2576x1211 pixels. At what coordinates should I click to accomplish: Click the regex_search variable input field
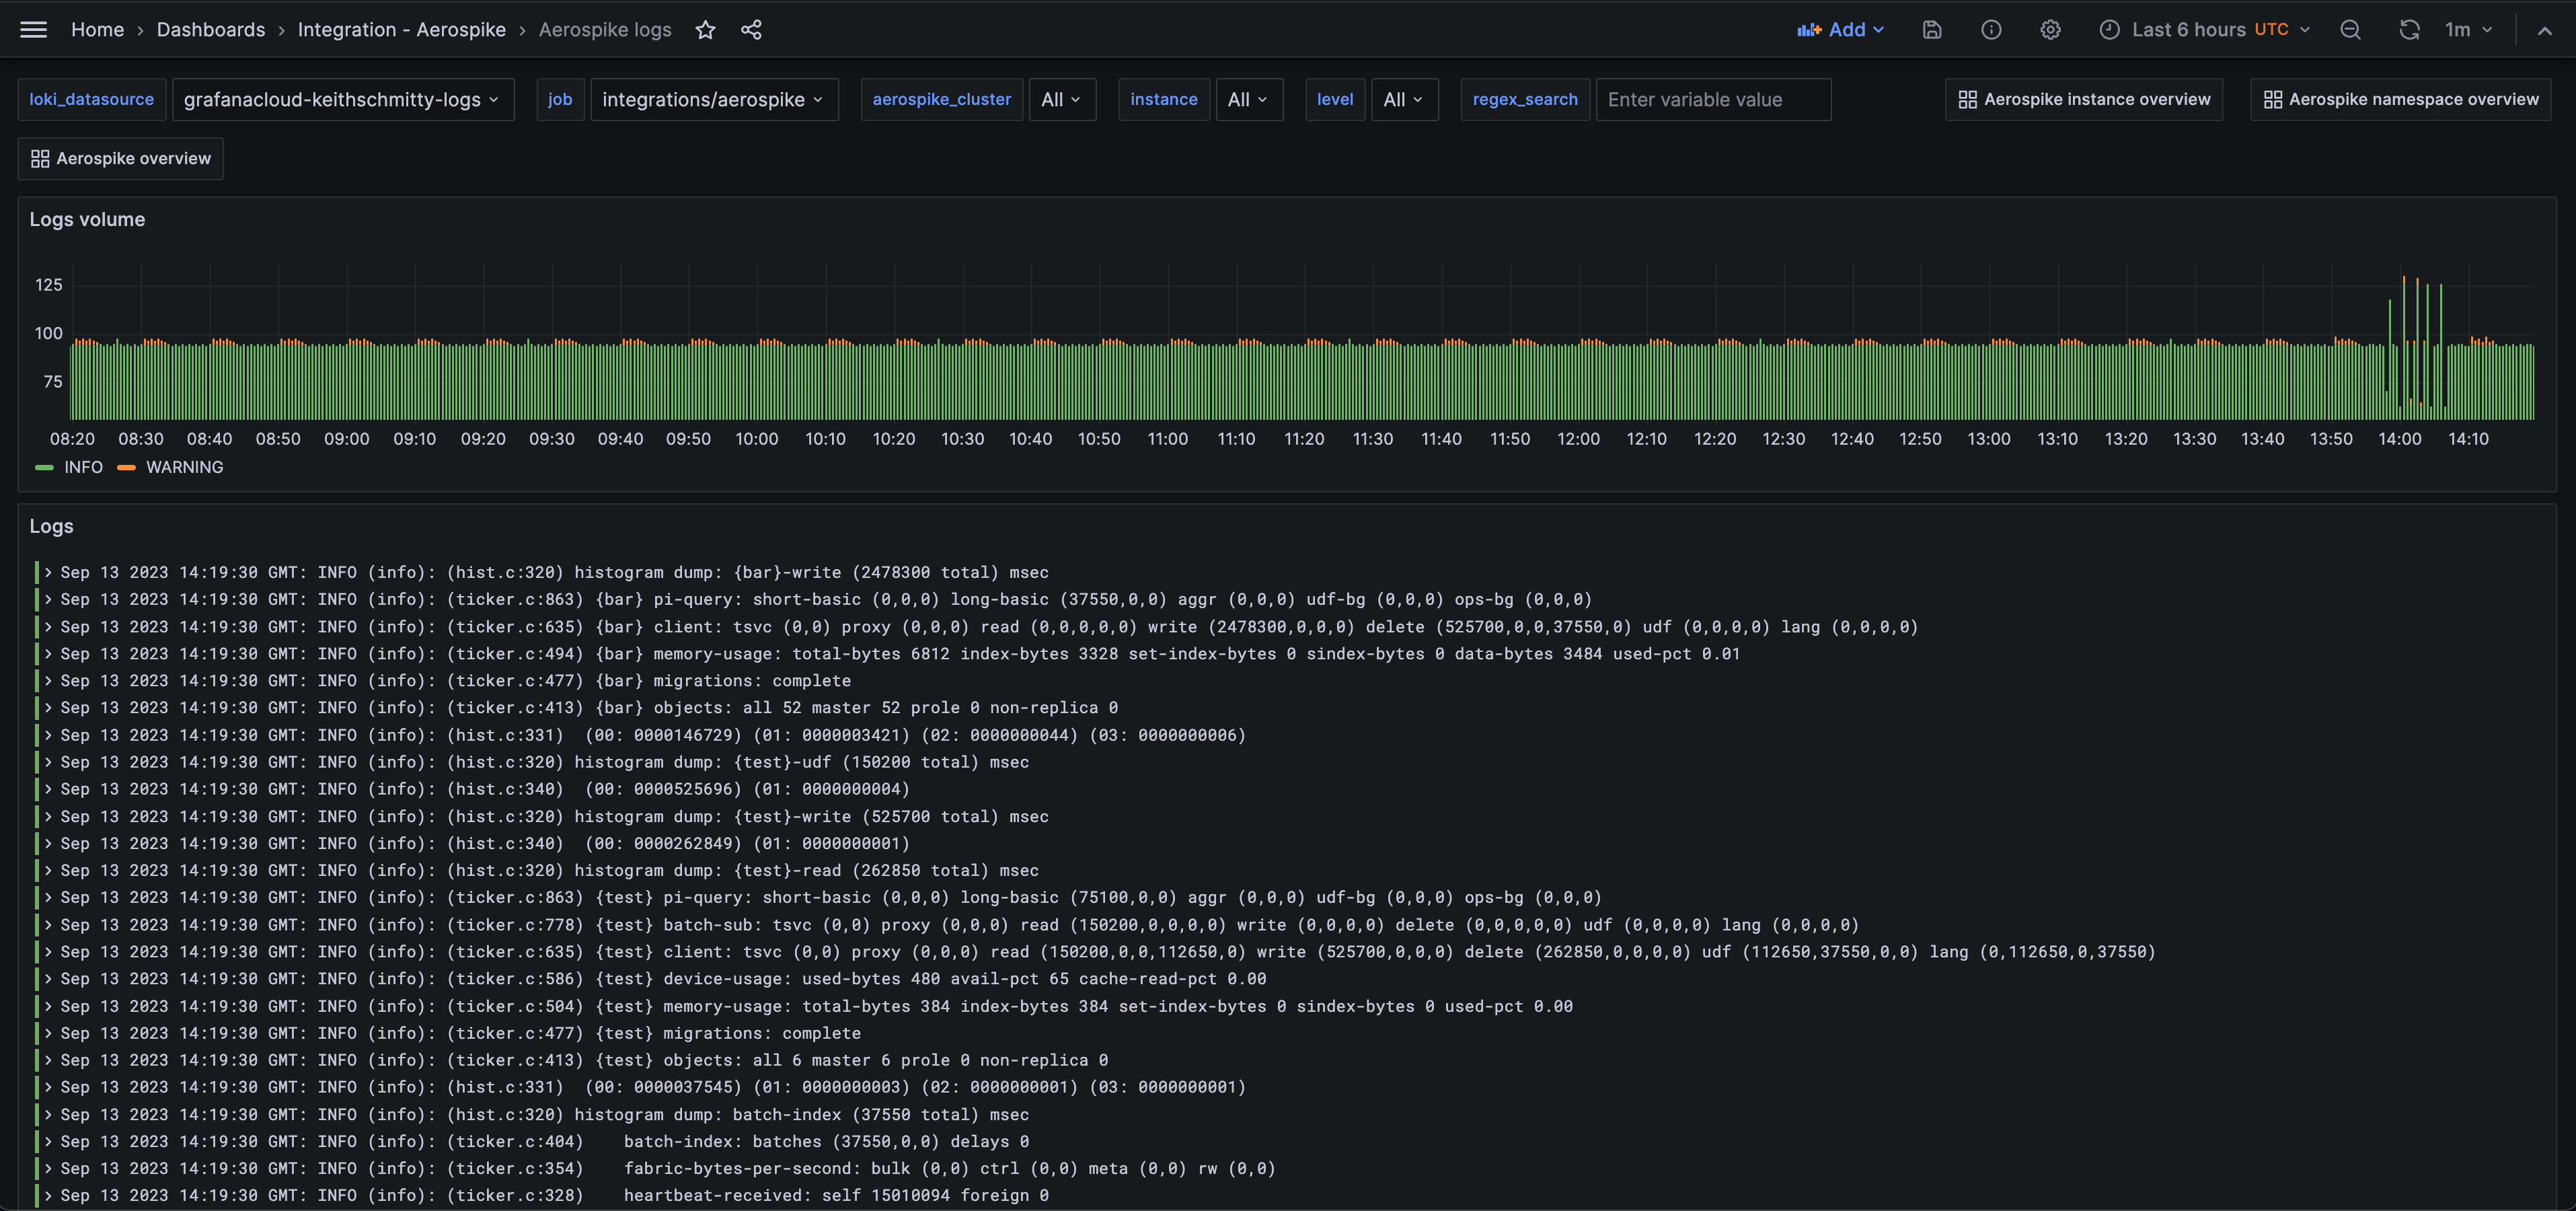(x=1713, y=99)
